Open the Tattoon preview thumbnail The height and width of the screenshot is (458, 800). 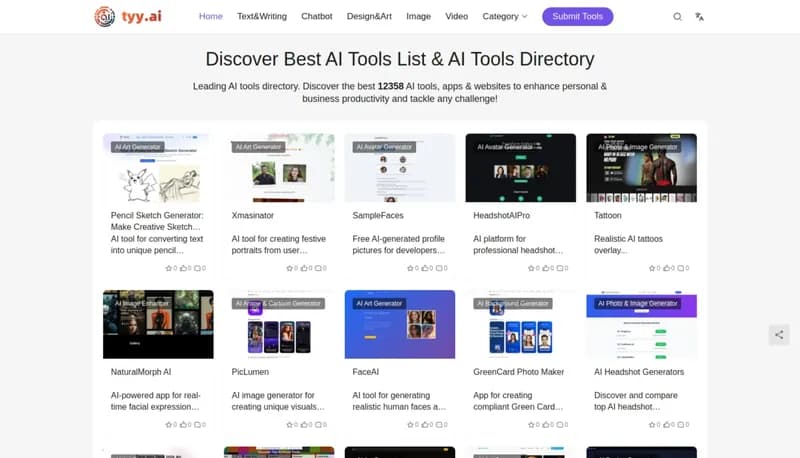click(641, 168)
